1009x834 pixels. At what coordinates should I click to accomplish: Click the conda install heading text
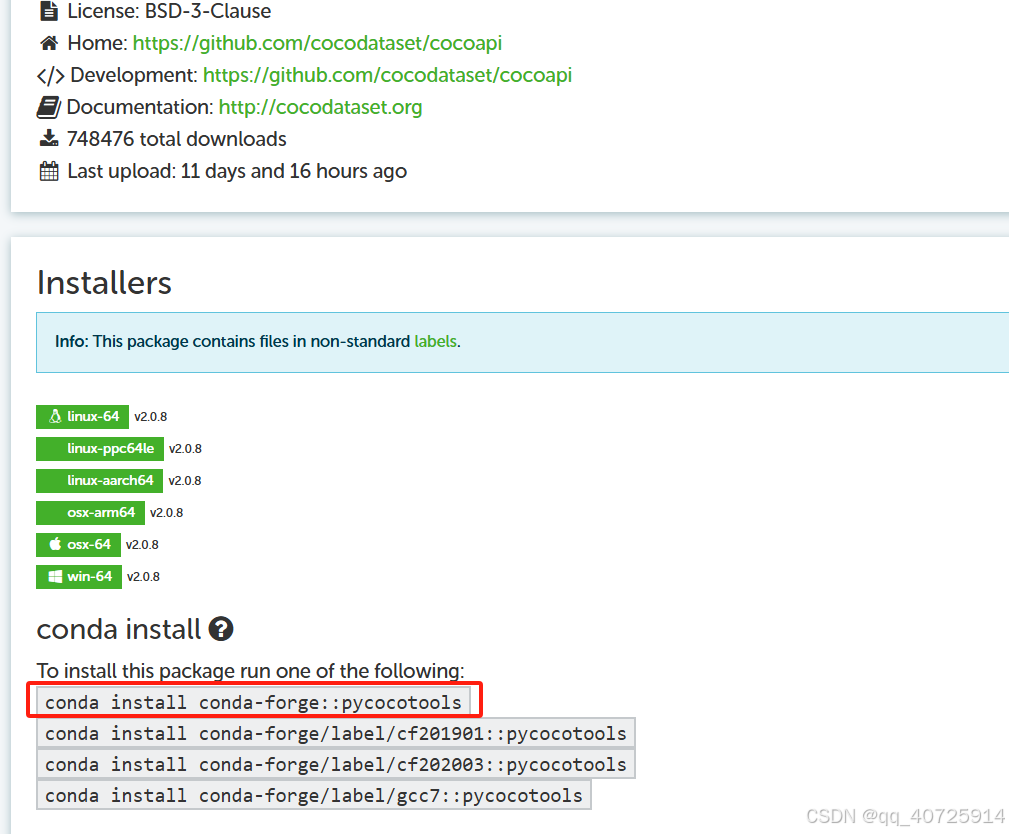pyautogui.click(x=119, y=629)
